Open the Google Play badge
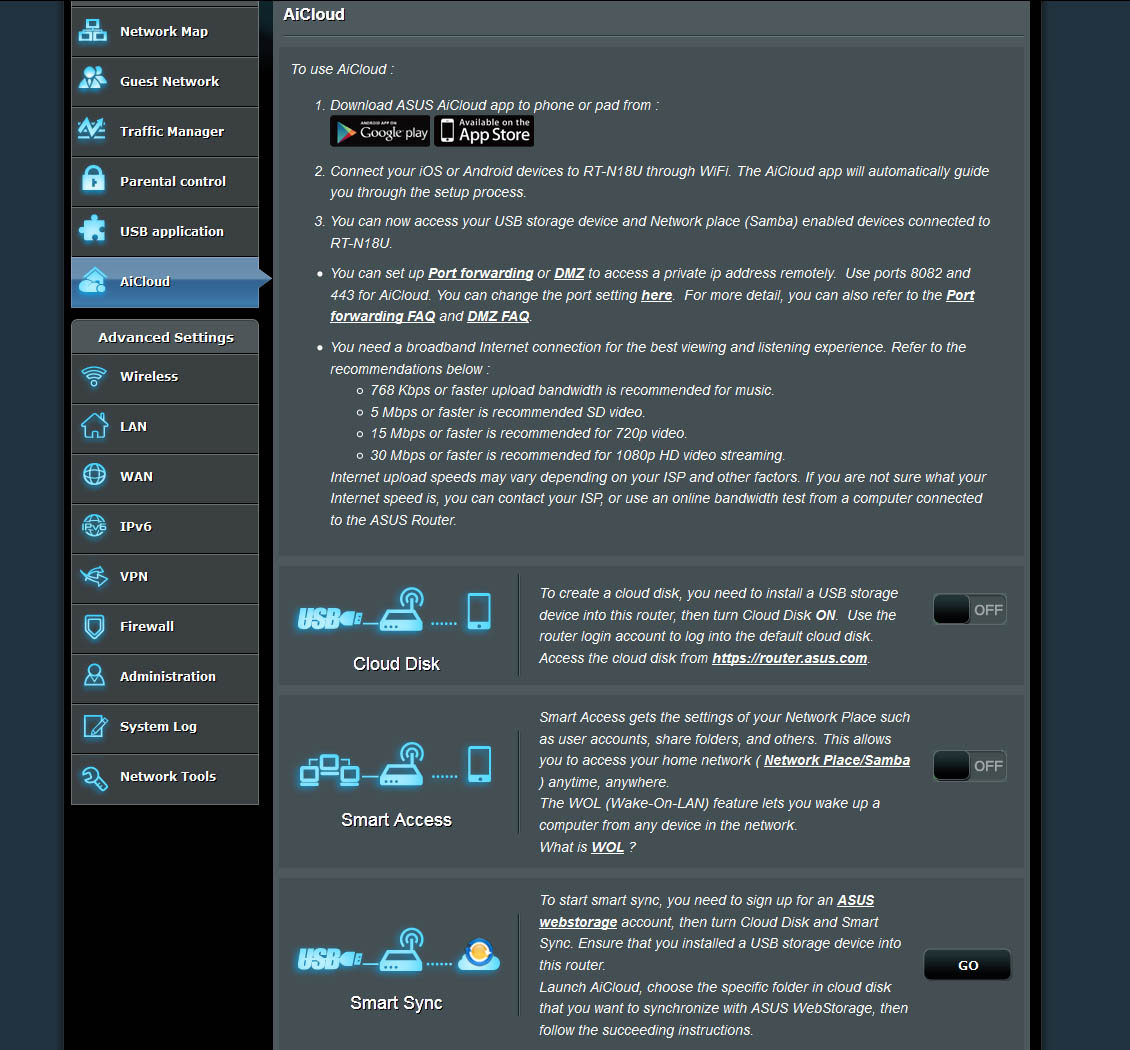The image size is (1130, 1050). coord(380,131)
